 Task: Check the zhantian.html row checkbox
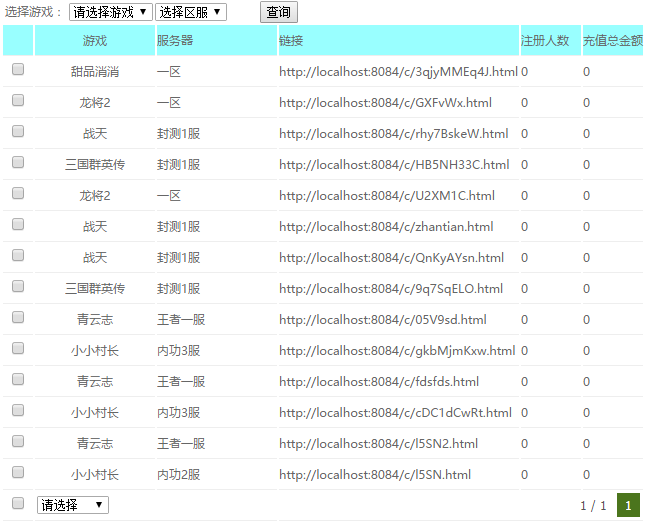coord(18,224)
